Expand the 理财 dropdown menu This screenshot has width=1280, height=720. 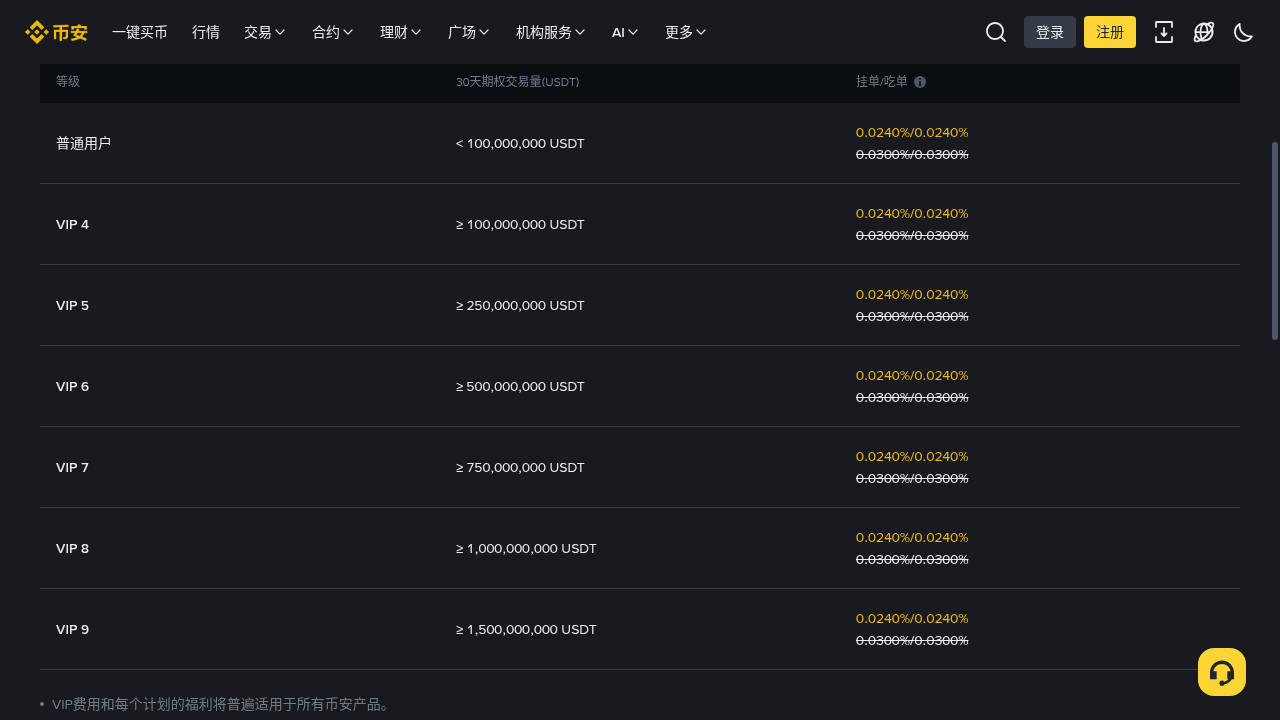[401, 32]
